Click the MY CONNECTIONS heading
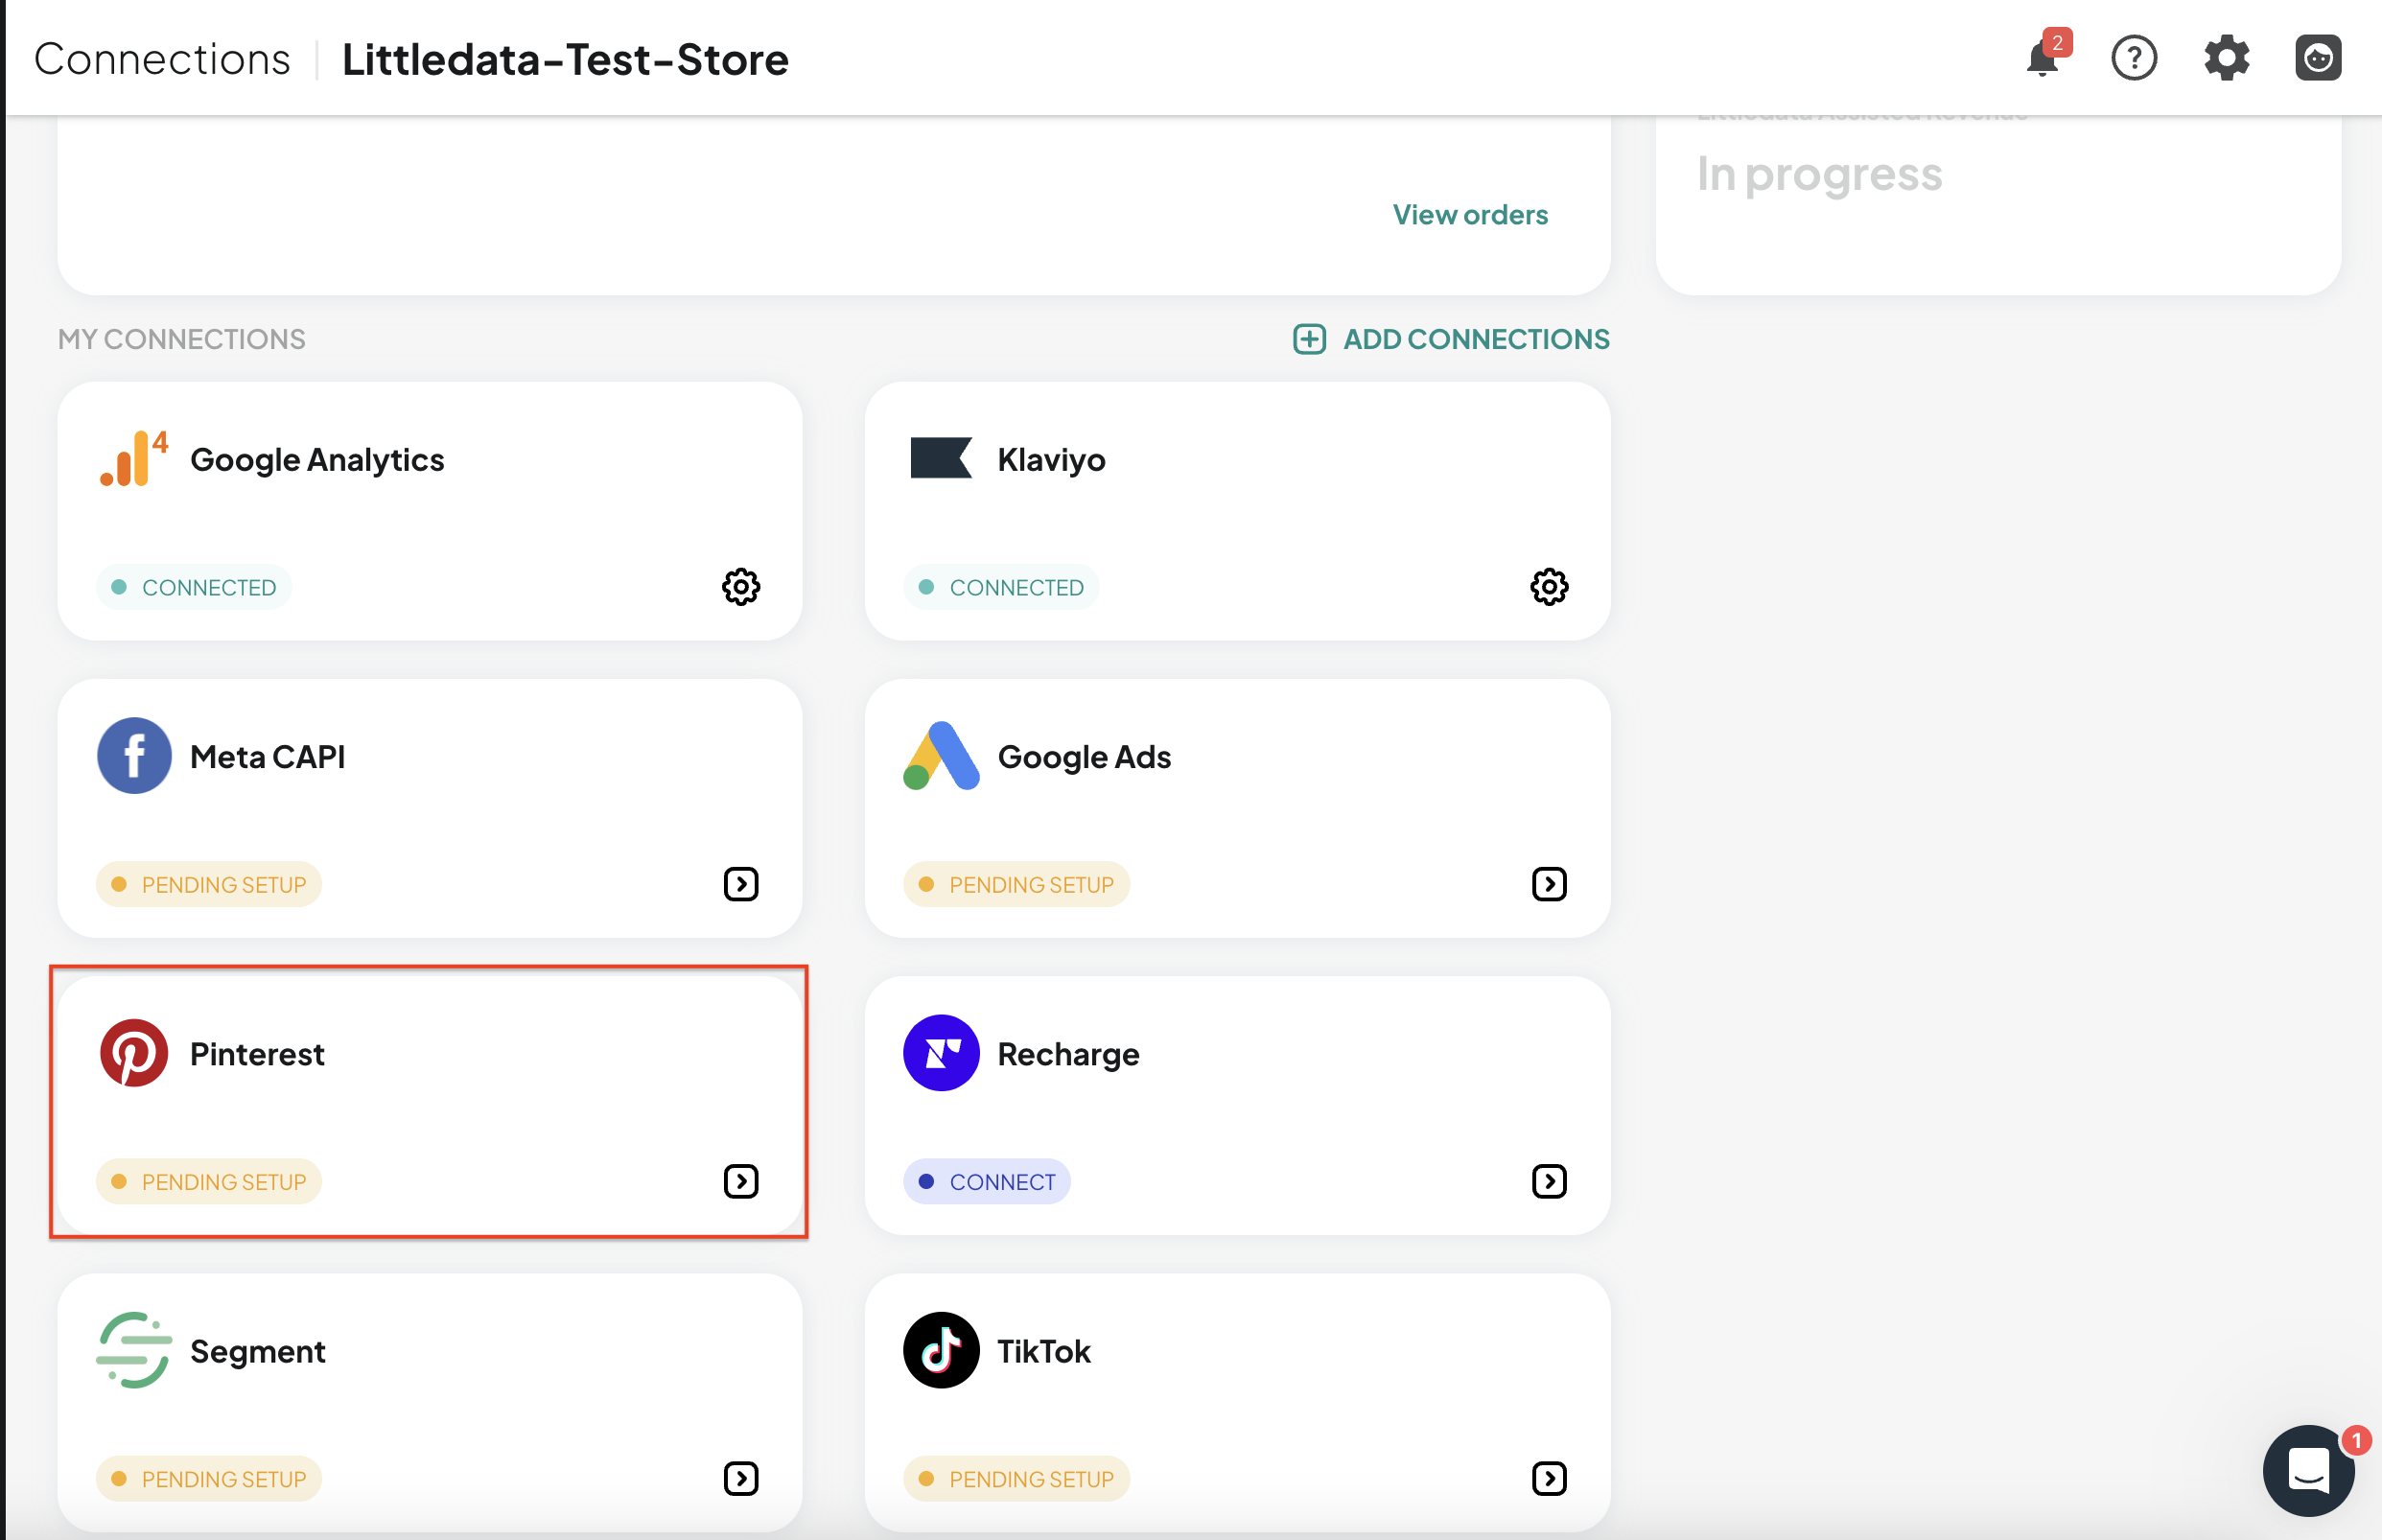This screenshot has width=2382, height=1540. pyautogui.click(x=182, y=339)
